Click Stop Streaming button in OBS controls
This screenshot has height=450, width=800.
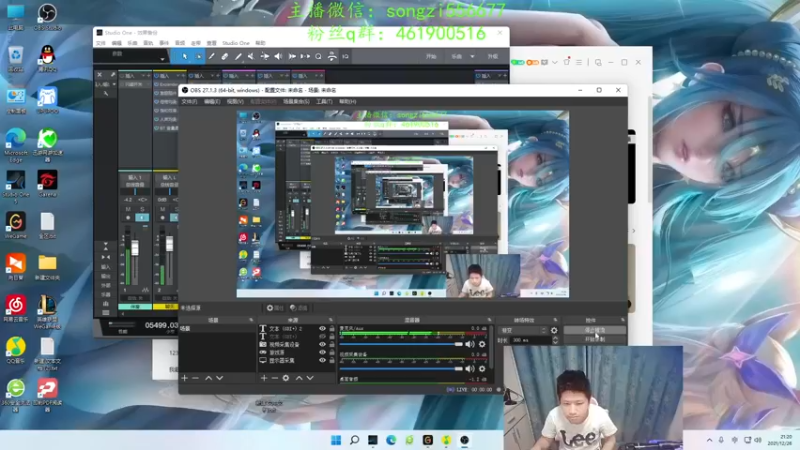pyautogui.click(x=595, y=331)
